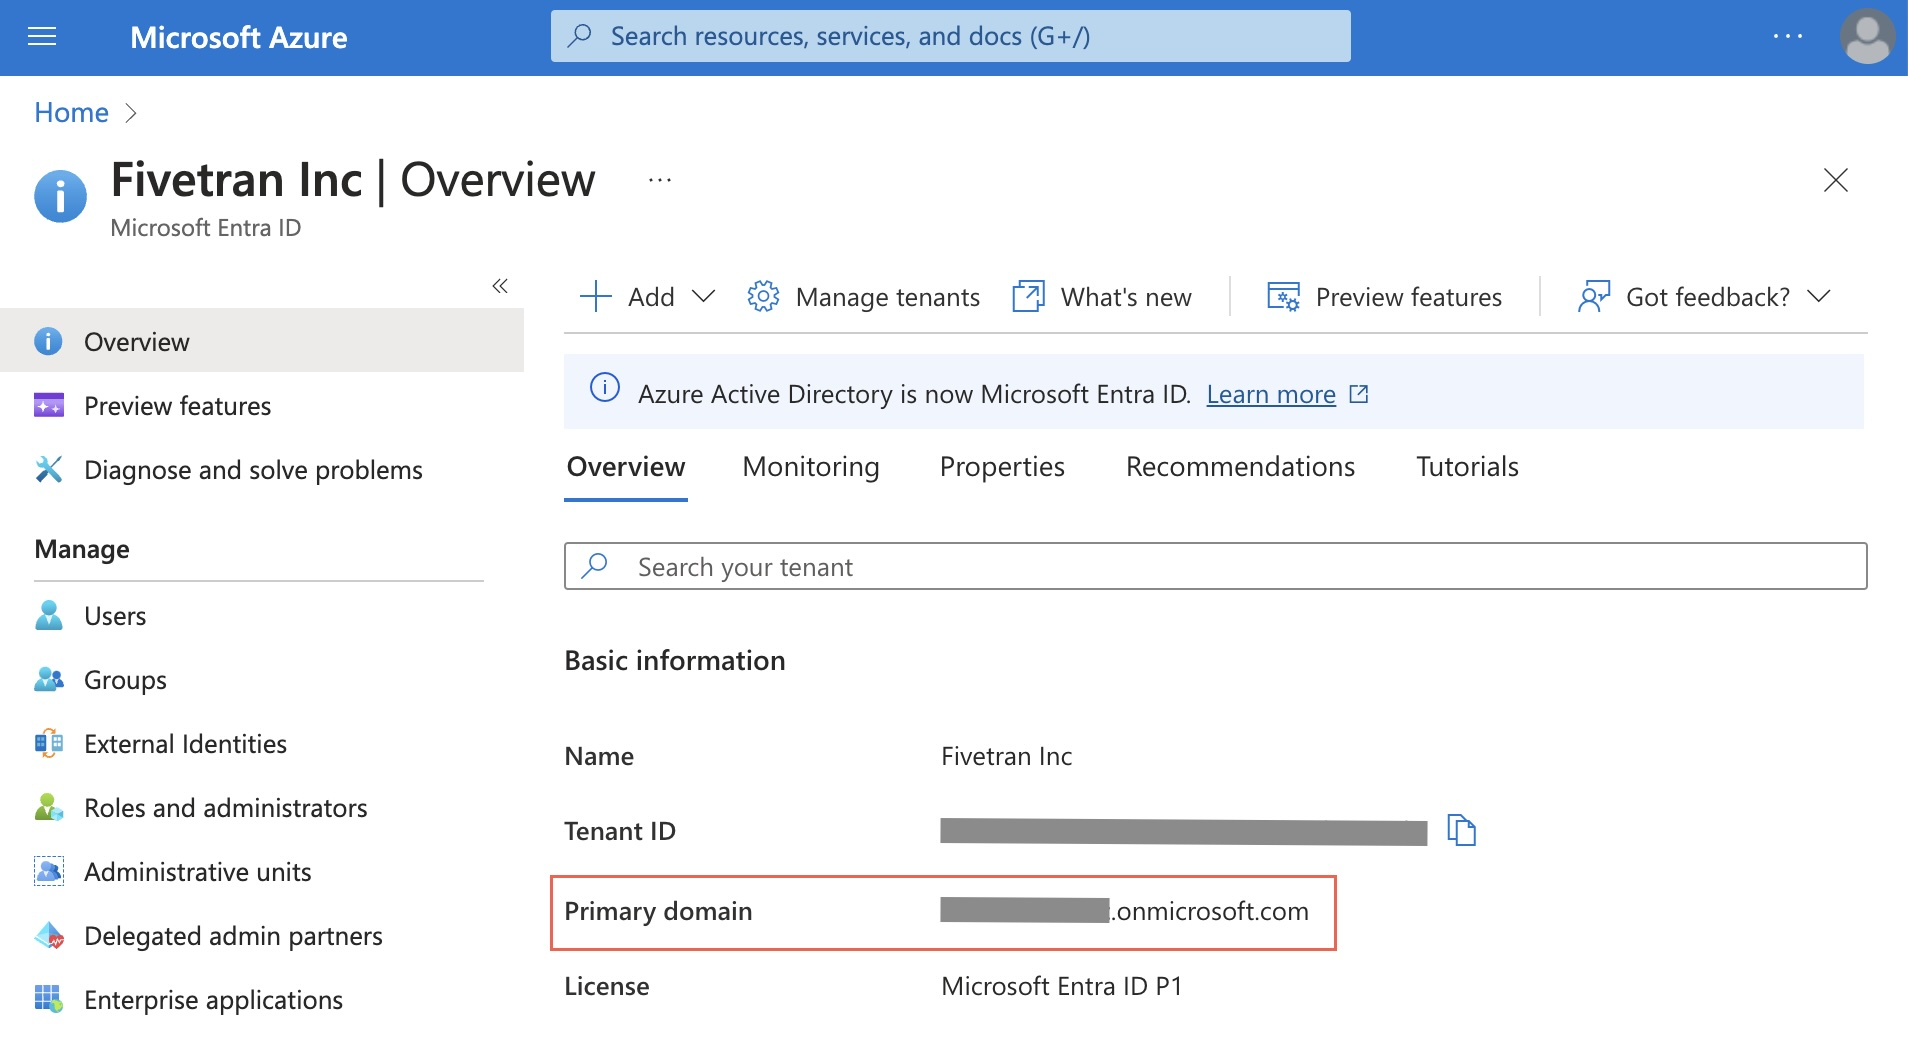Switch to the Properties tab
Screen dimensions: 1908x1038
[1002, 467]
